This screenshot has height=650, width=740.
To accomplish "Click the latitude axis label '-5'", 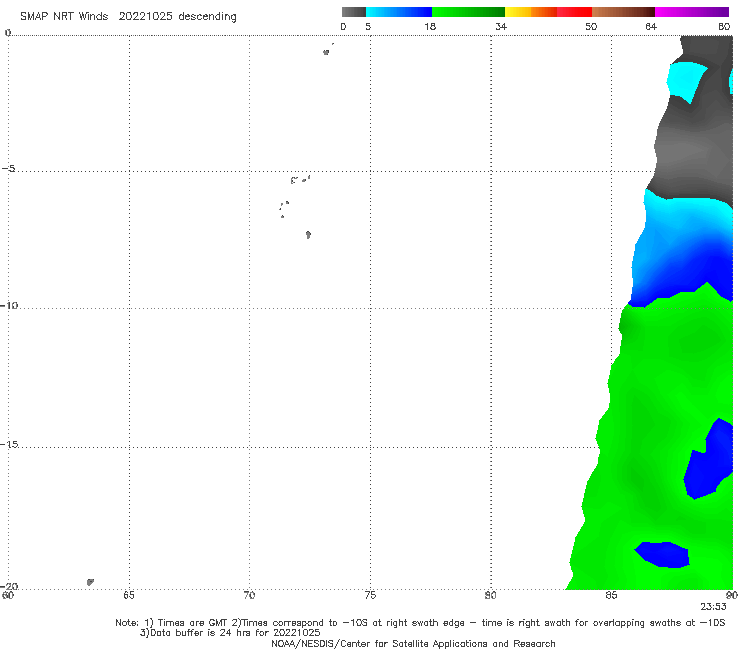I will (8, 169).
